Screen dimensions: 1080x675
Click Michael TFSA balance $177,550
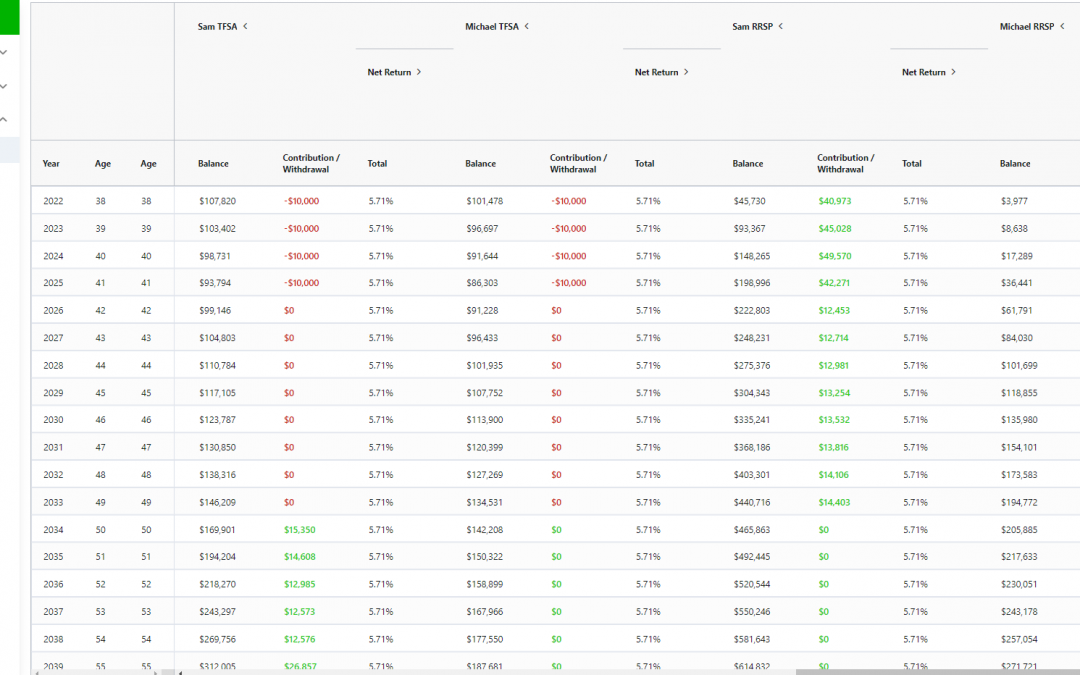485,639
